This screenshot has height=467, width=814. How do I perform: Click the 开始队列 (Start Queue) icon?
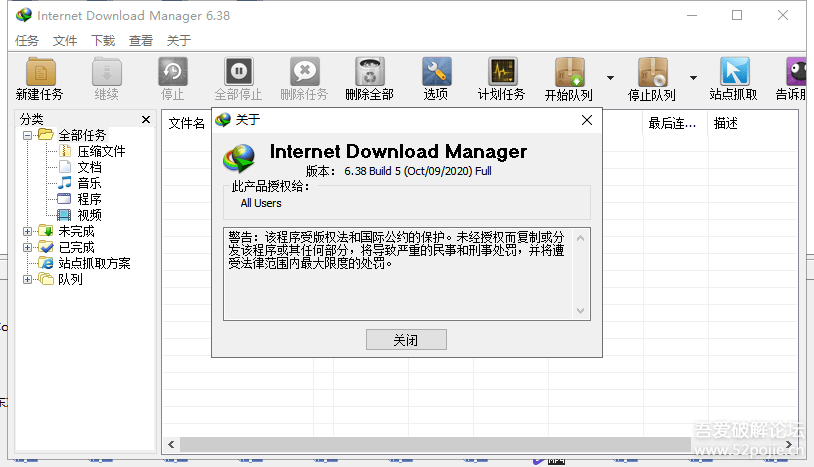tap(569, 72)
